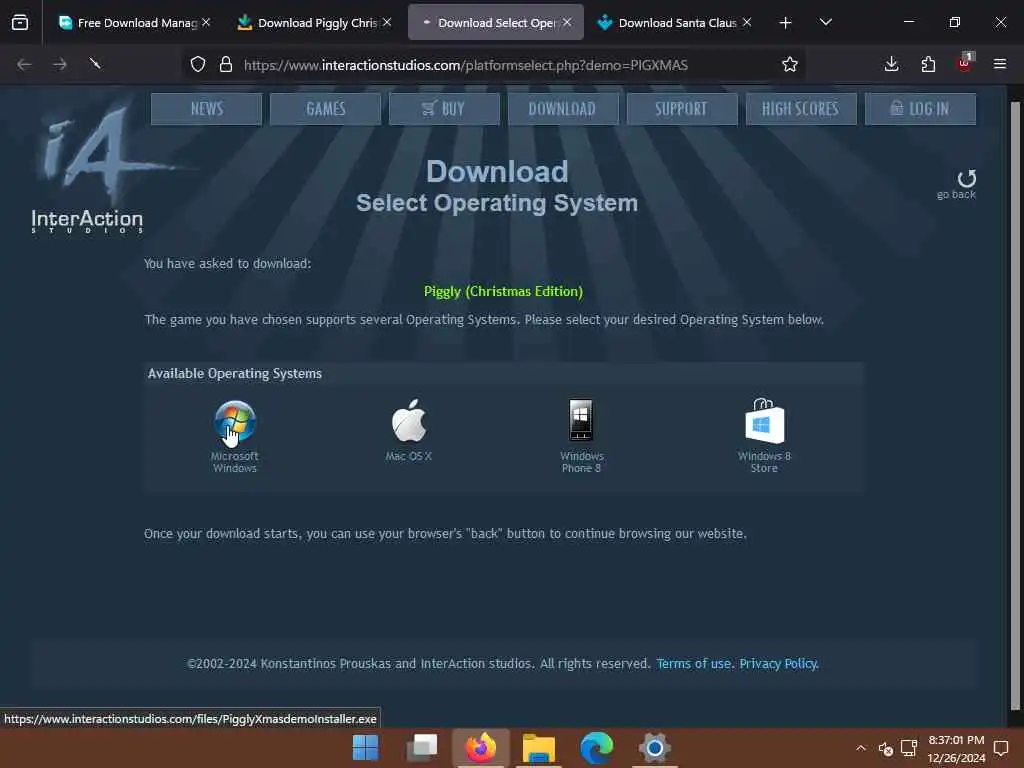Close the Download Santa Claus tab
1024x768 pixels.
click(x=747, y=22)
